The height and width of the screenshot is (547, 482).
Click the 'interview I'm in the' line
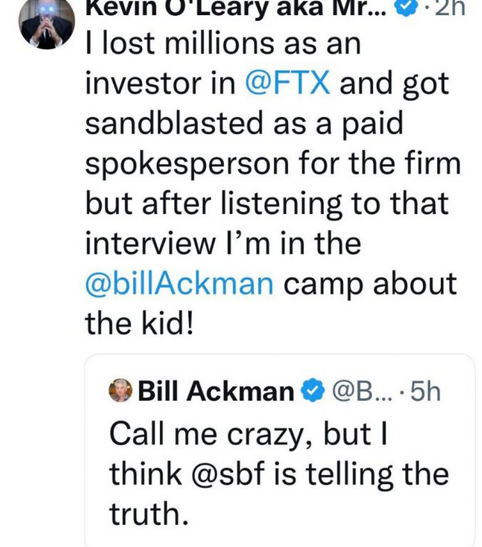(x=223, y=243)
